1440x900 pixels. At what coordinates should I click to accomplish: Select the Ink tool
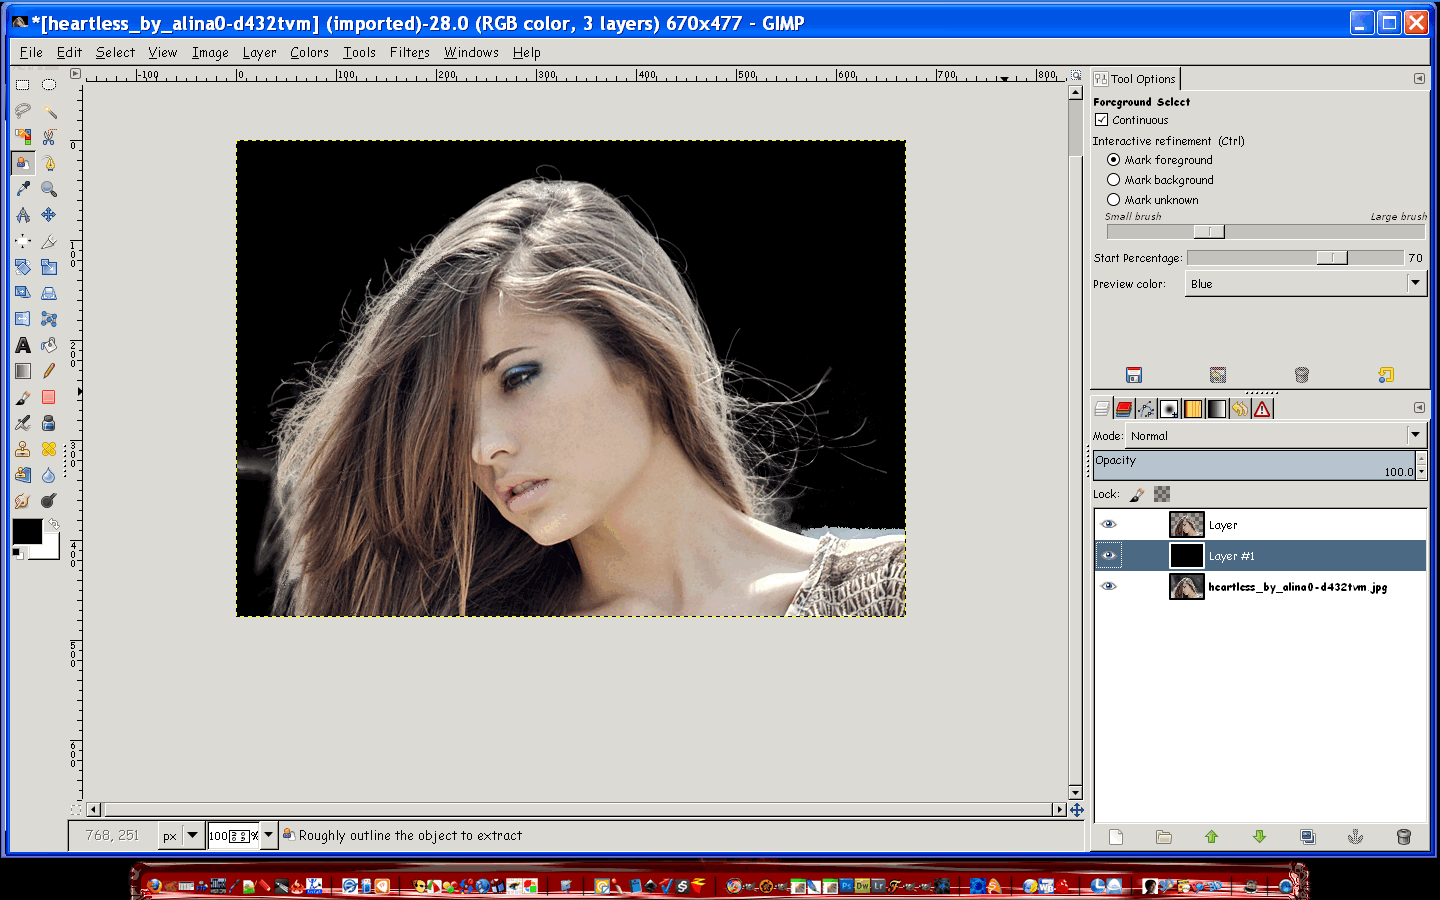pyautogui.click(x=48, y=423)
